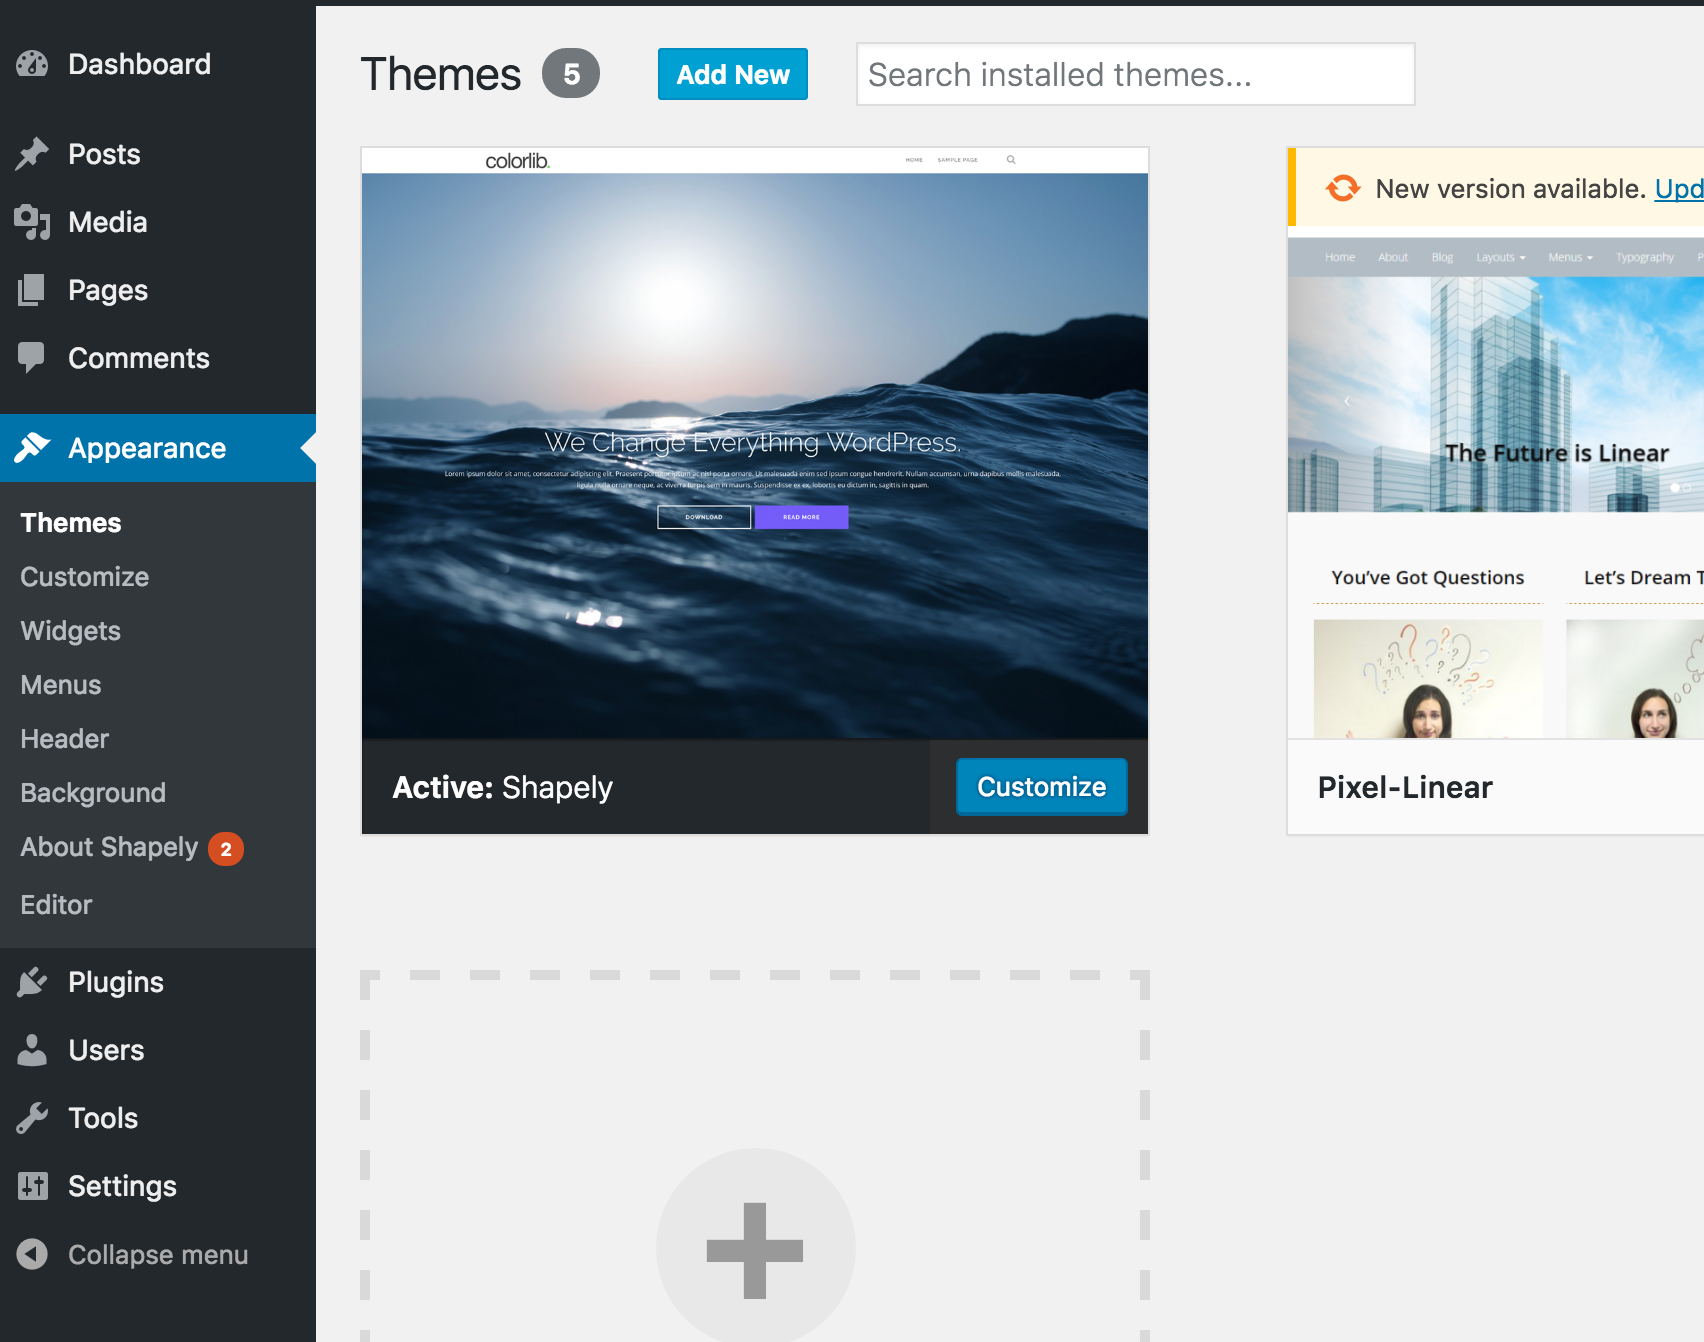Screen dimensions: 1704x1342
Task: Go to Media library menu
Action: 107,222
